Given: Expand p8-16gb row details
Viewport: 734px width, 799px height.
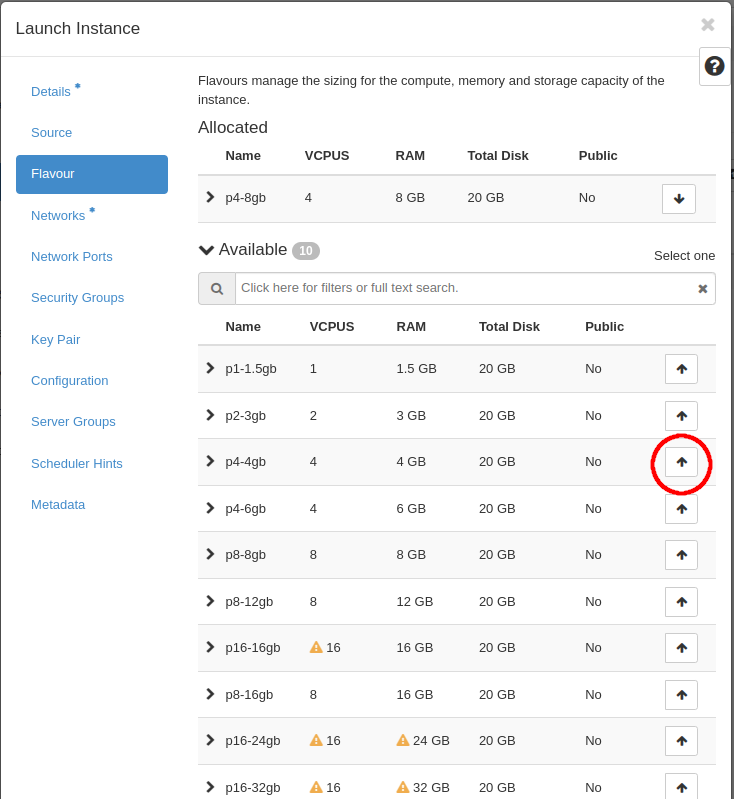Looking at the screenshot, I should click(x=210, y=694).
